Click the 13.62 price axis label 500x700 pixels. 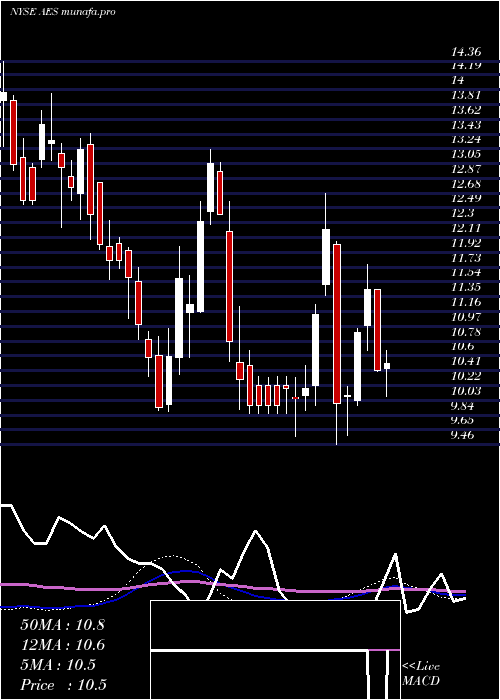click(x=466, y=110)
